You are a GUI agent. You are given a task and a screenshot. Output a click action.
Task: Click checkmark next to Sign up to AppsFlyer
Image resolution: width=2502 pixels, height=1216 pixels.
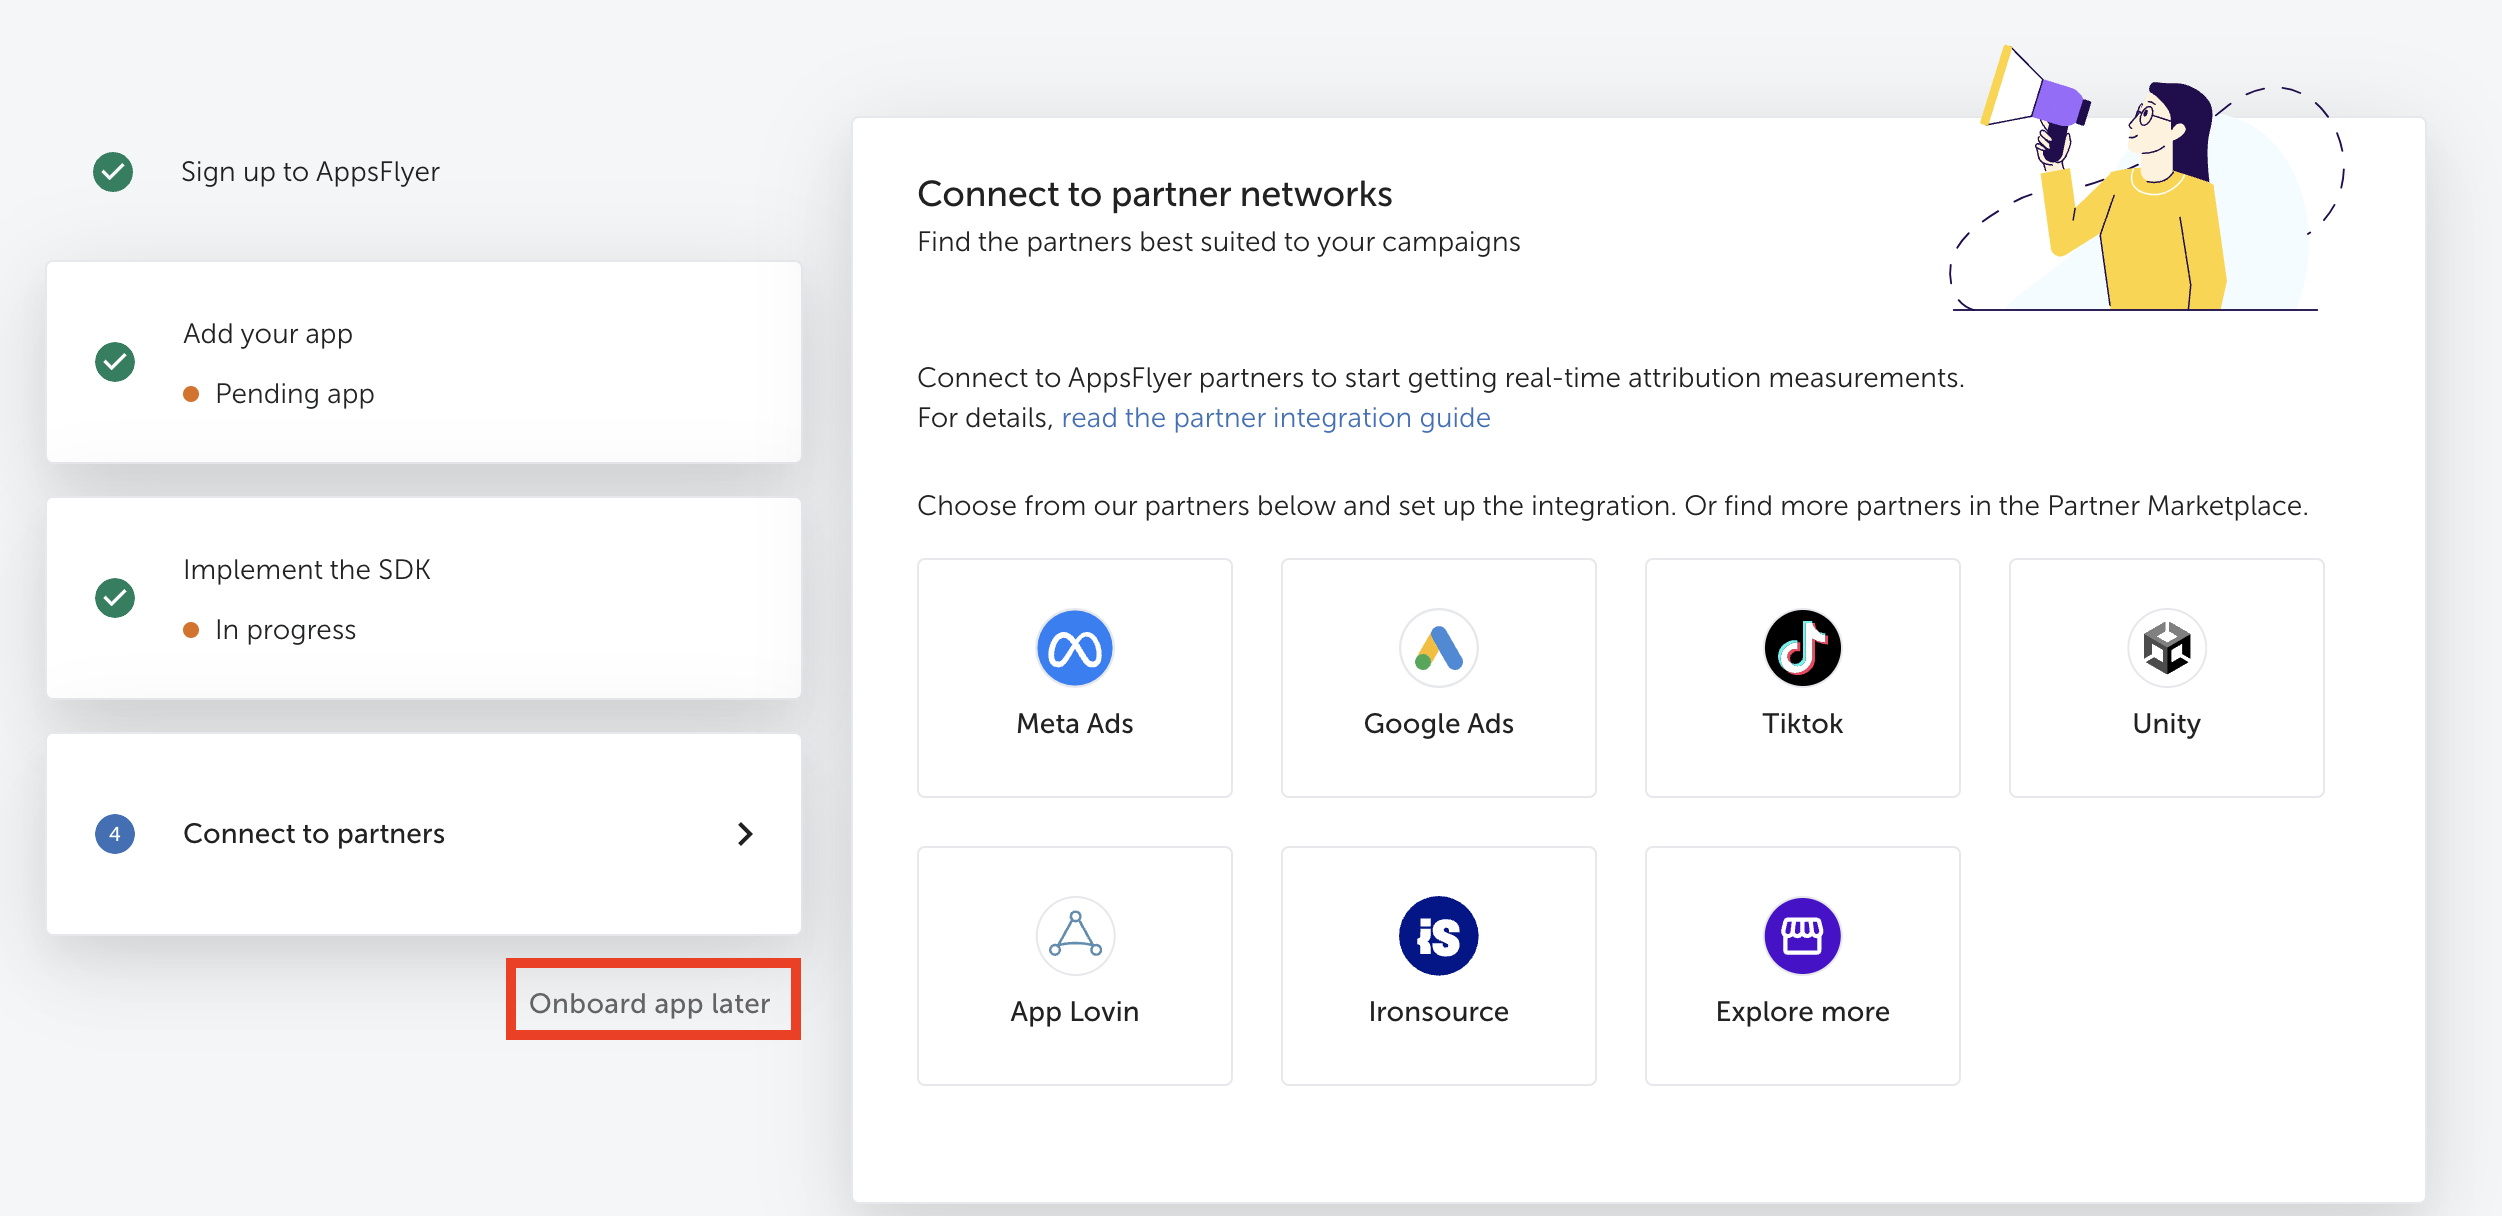coord(113,172)
